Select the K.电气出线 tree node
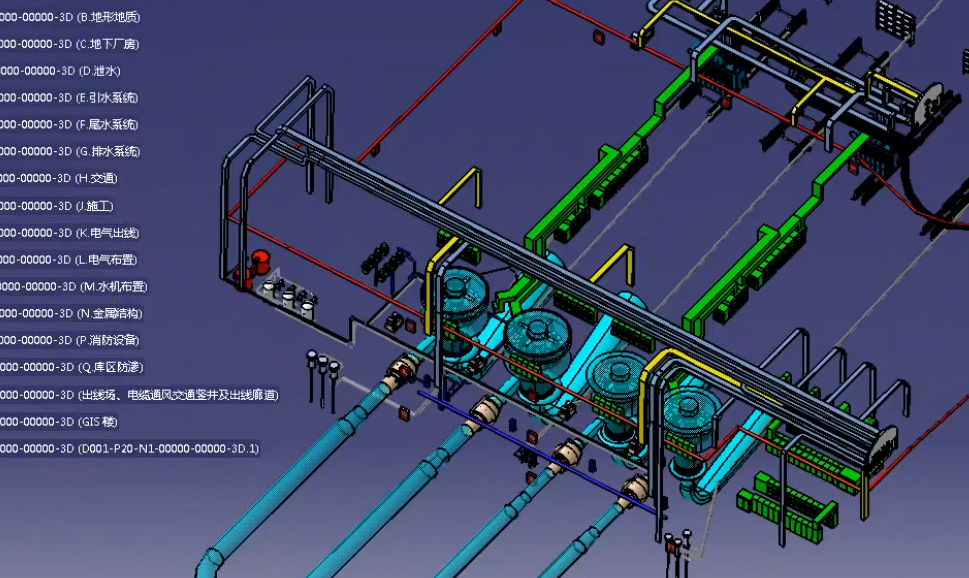 (x=70, y=233)
